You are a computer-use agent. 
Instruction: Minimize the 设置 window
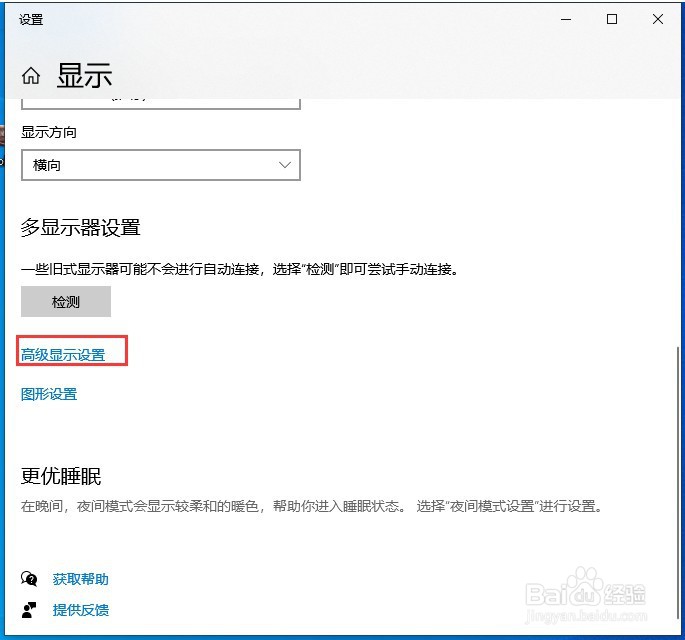coord(566,19)
